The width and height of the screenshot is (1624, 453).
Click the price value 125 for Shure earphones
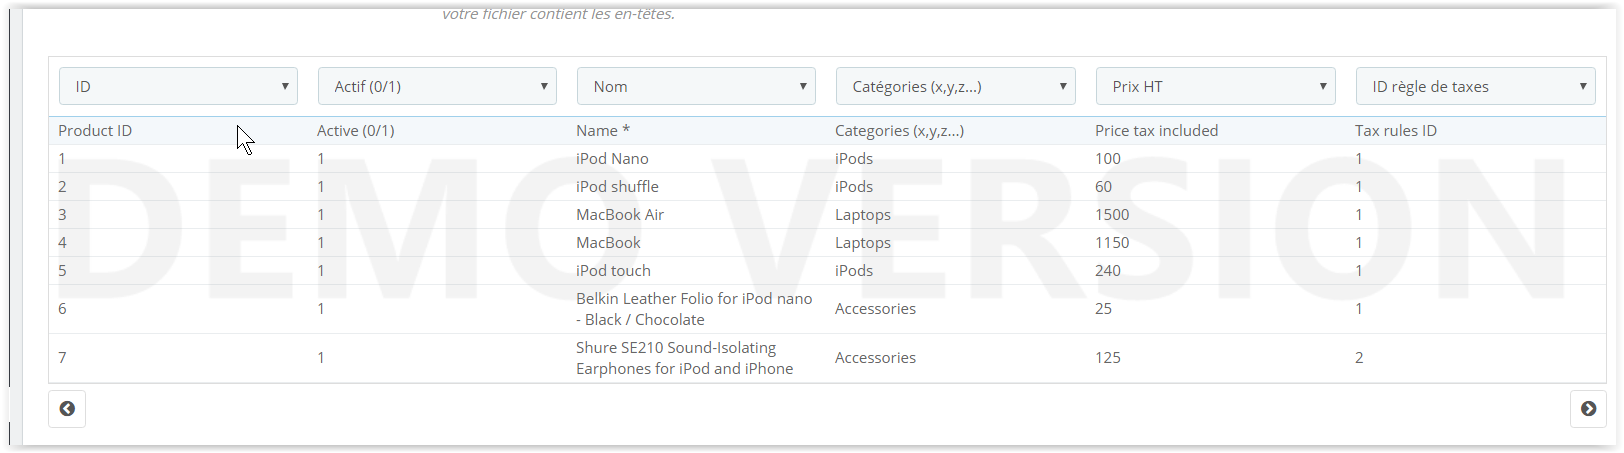click(x=1108, y=358)
